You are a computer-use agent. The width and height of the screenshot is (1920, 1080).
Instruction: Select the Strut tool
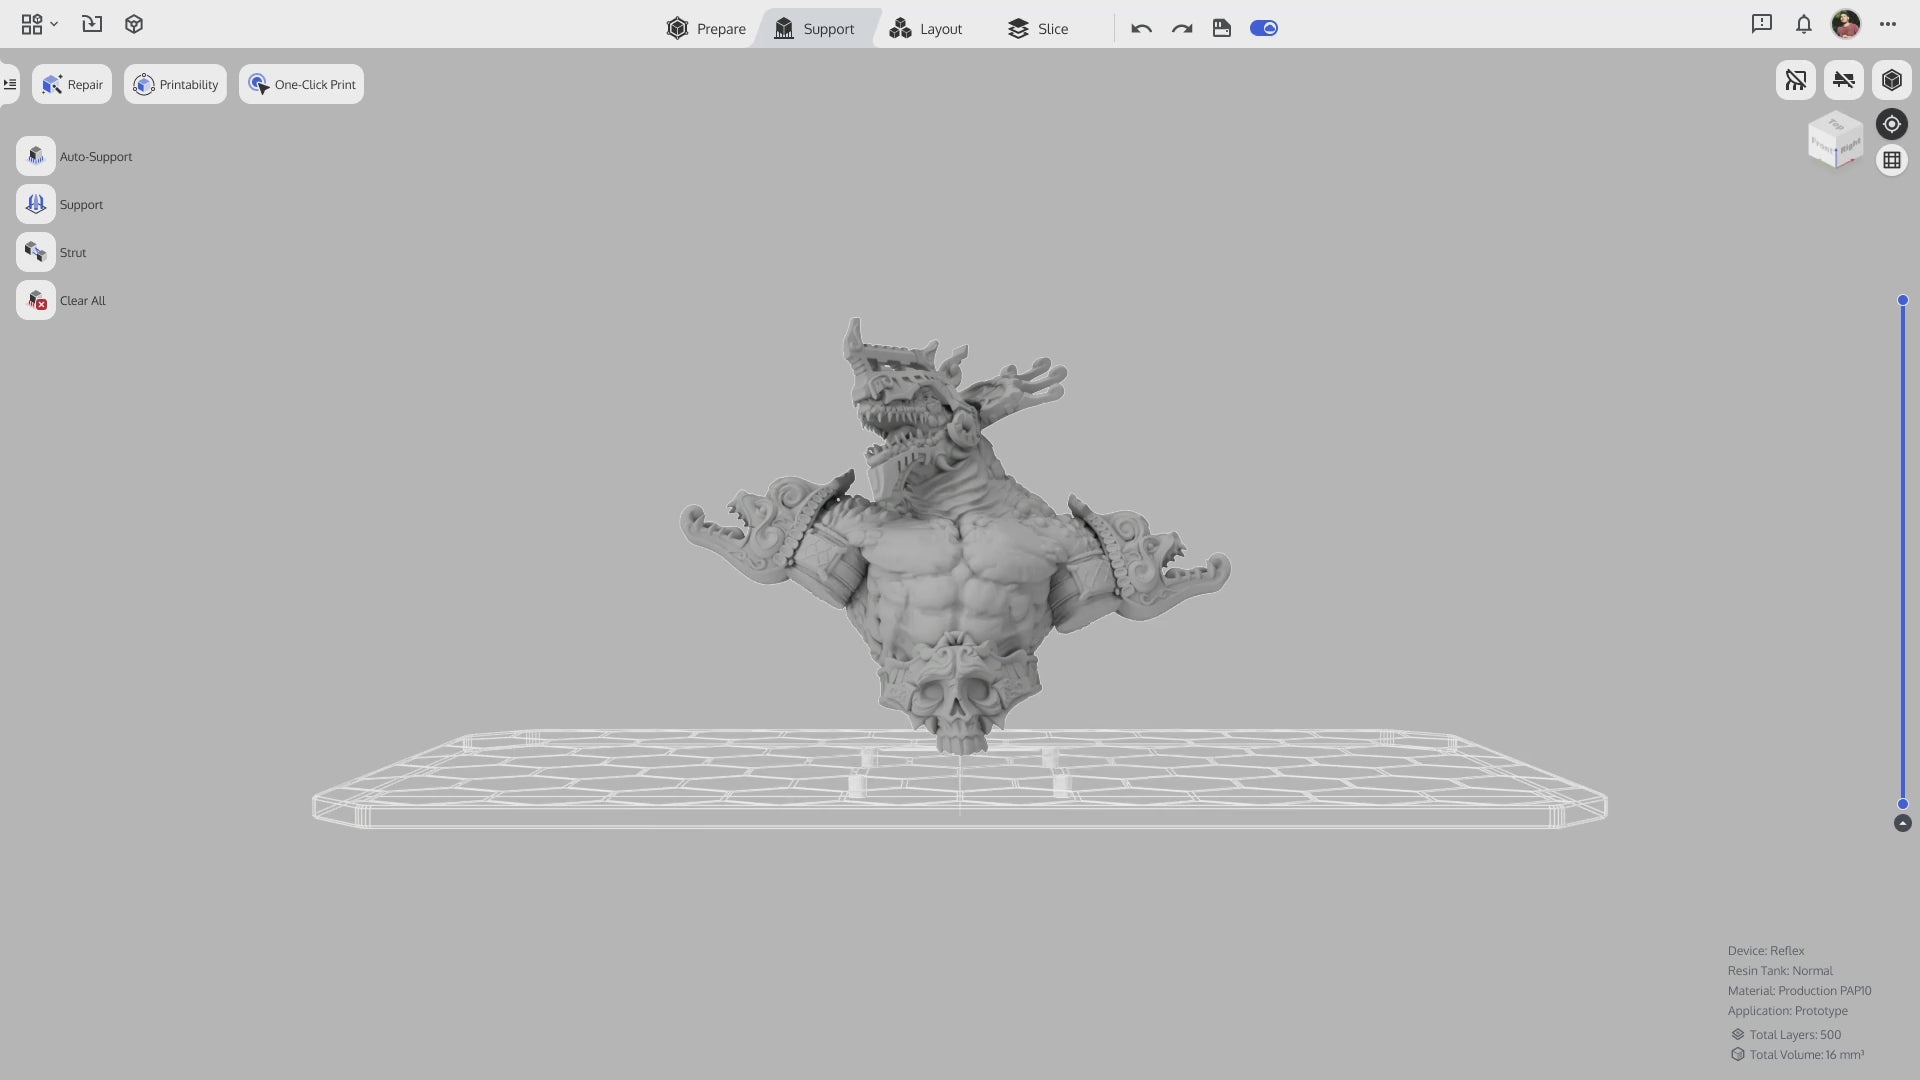[x=36, y=252]
